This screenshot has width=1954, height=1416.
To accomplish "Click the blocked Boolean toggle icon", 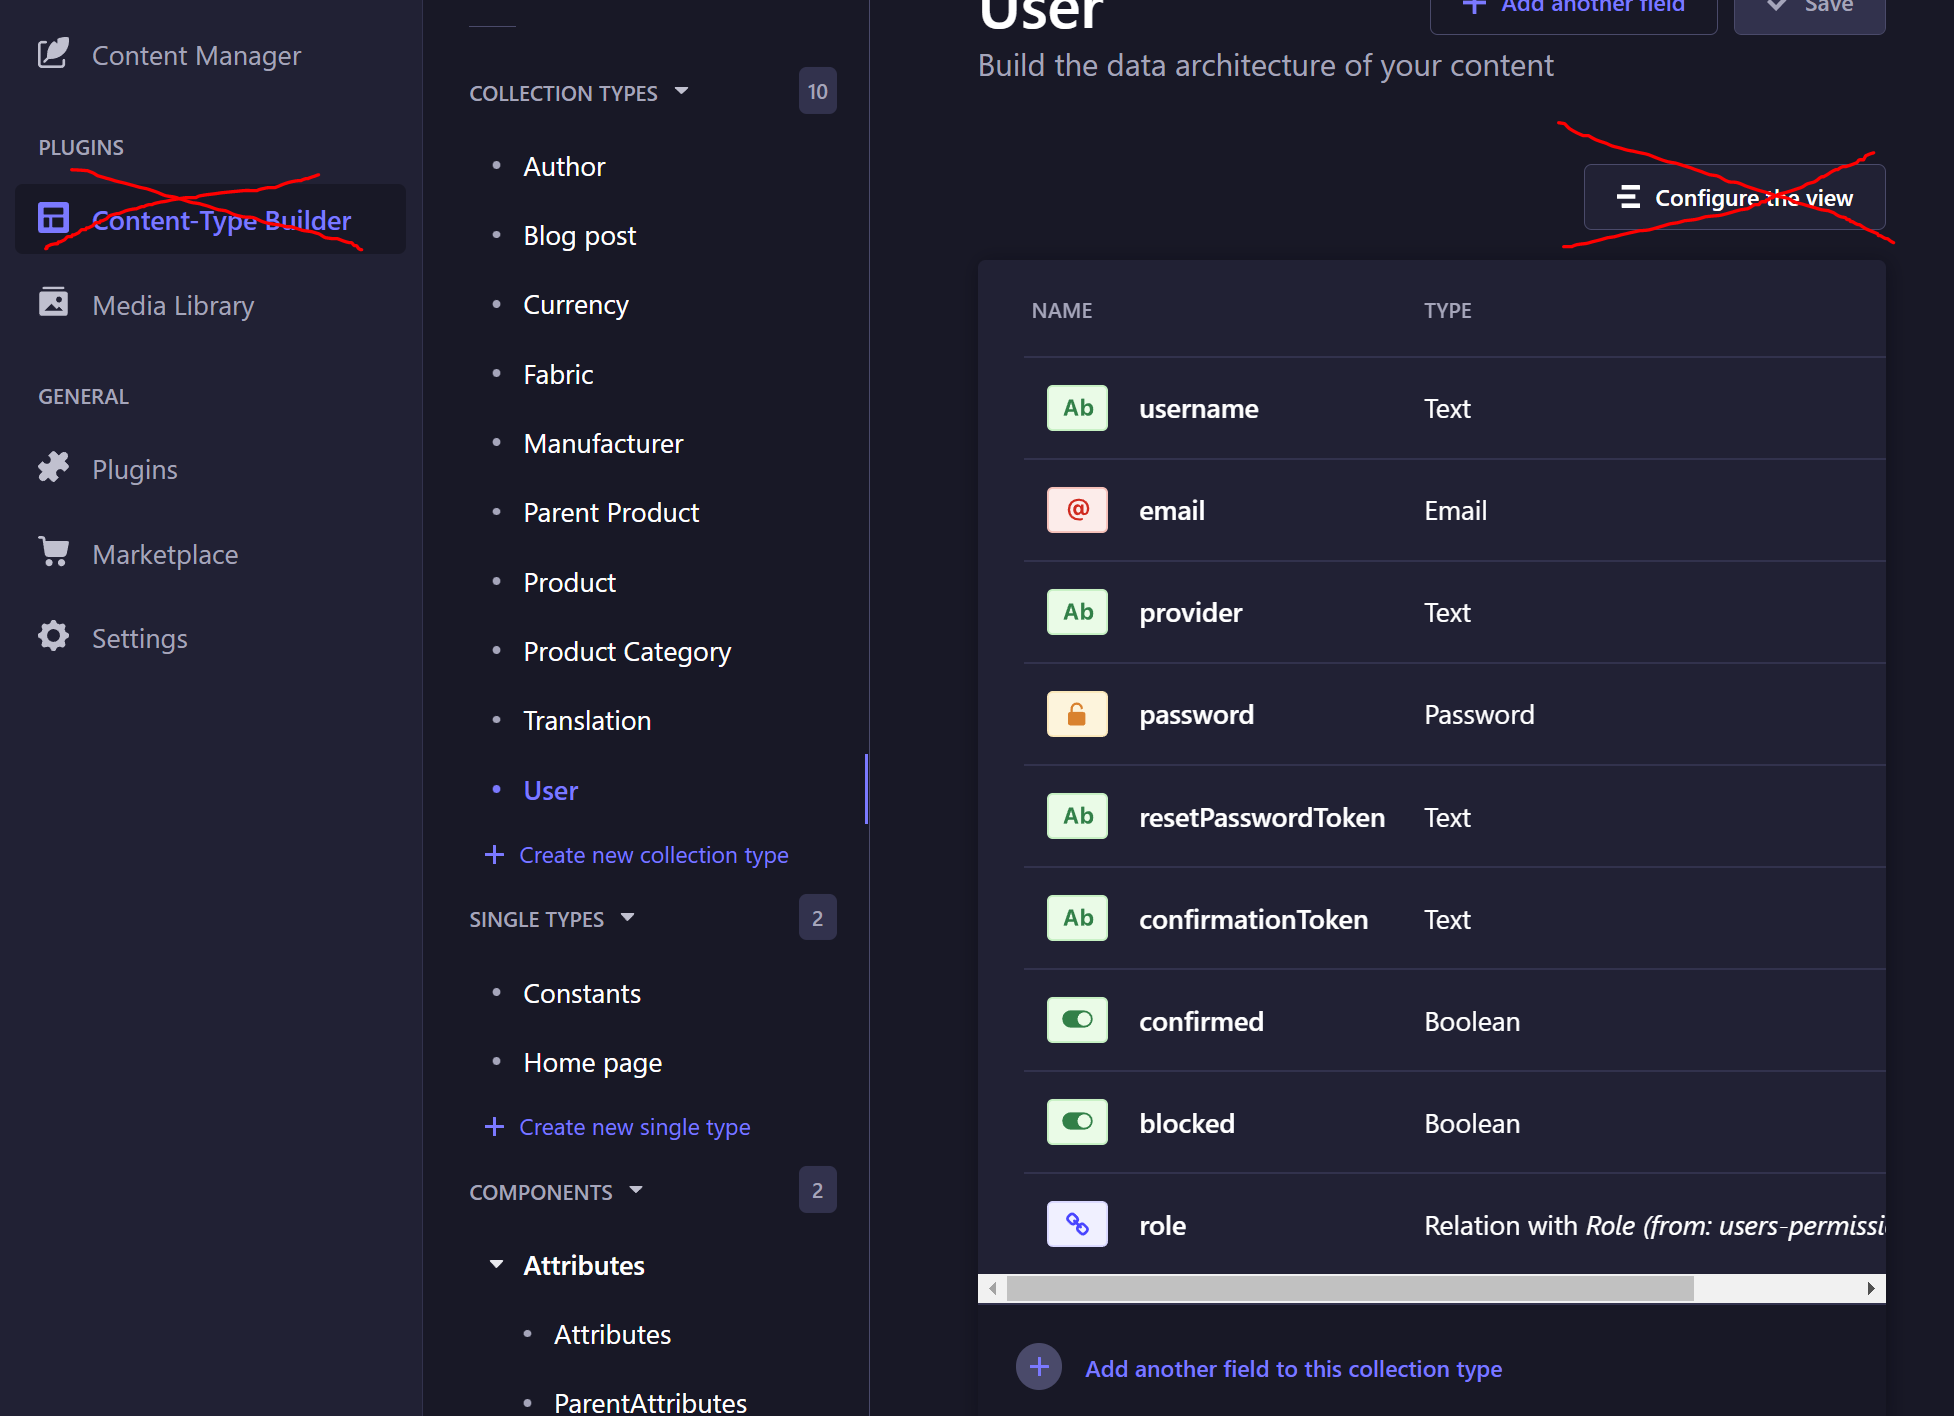I will (x=1077, y=1122).
